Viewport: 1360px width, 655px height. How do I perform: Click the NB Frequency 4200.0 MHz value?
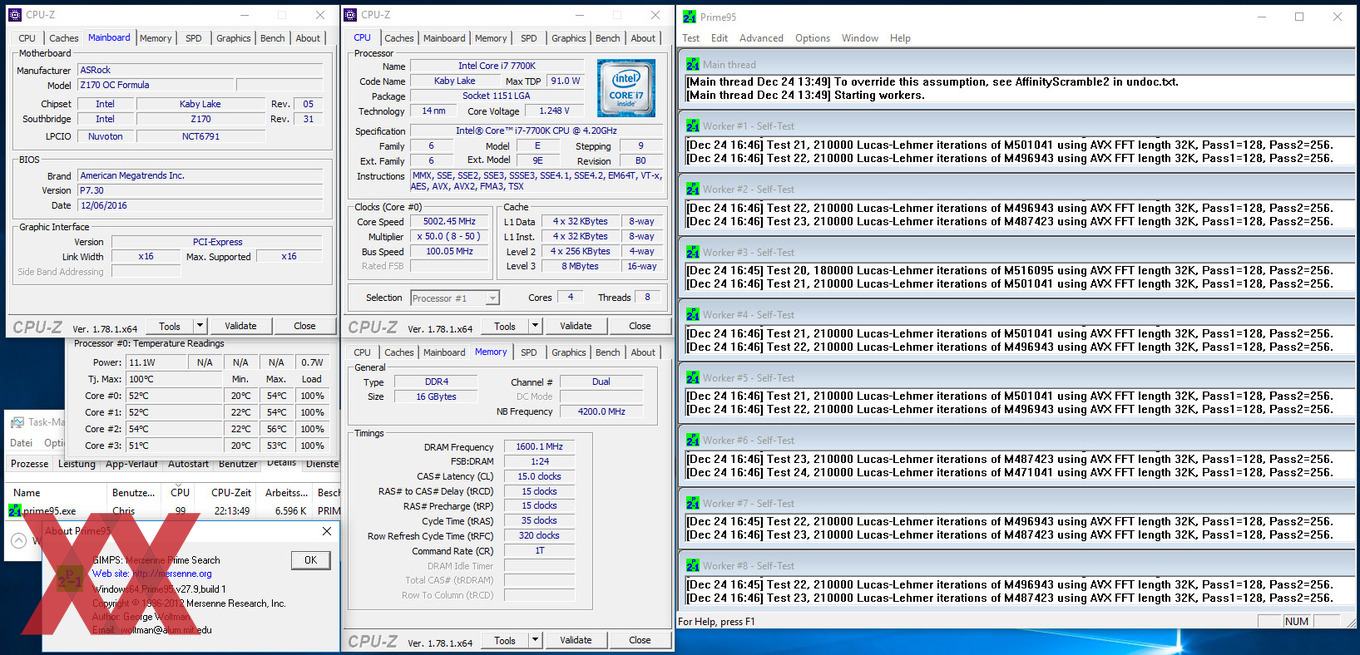pos(601,411)
